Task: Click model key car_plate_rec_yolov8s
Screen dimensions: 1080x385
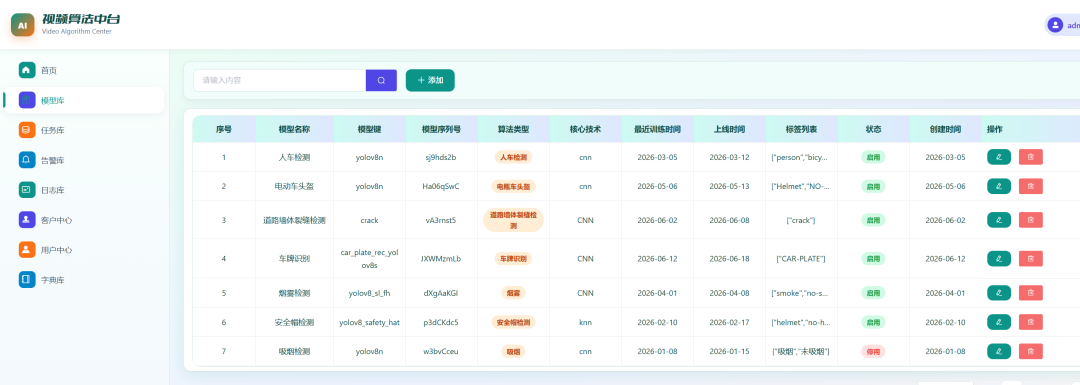Action: (x=369, y=258)
